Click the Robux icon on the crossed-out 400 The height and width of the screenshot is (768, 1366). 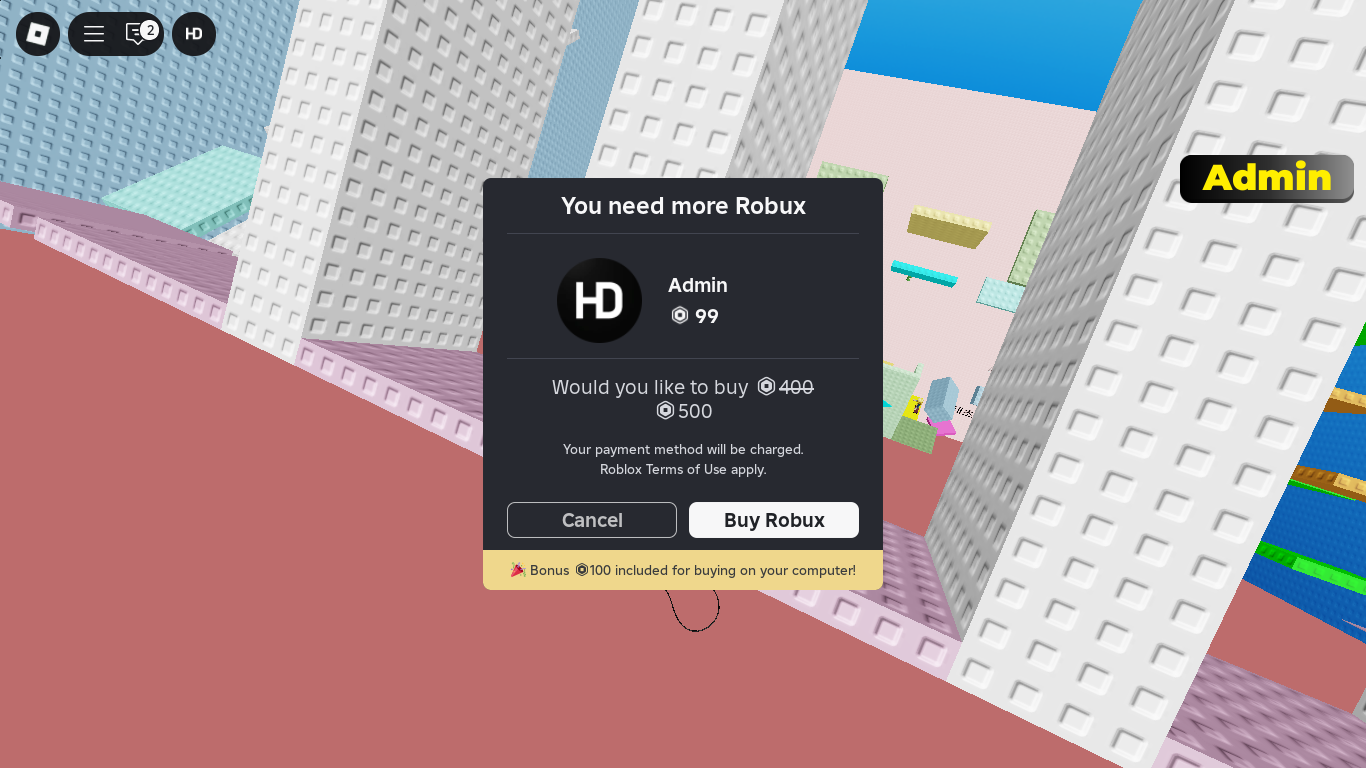click(768, 387)
